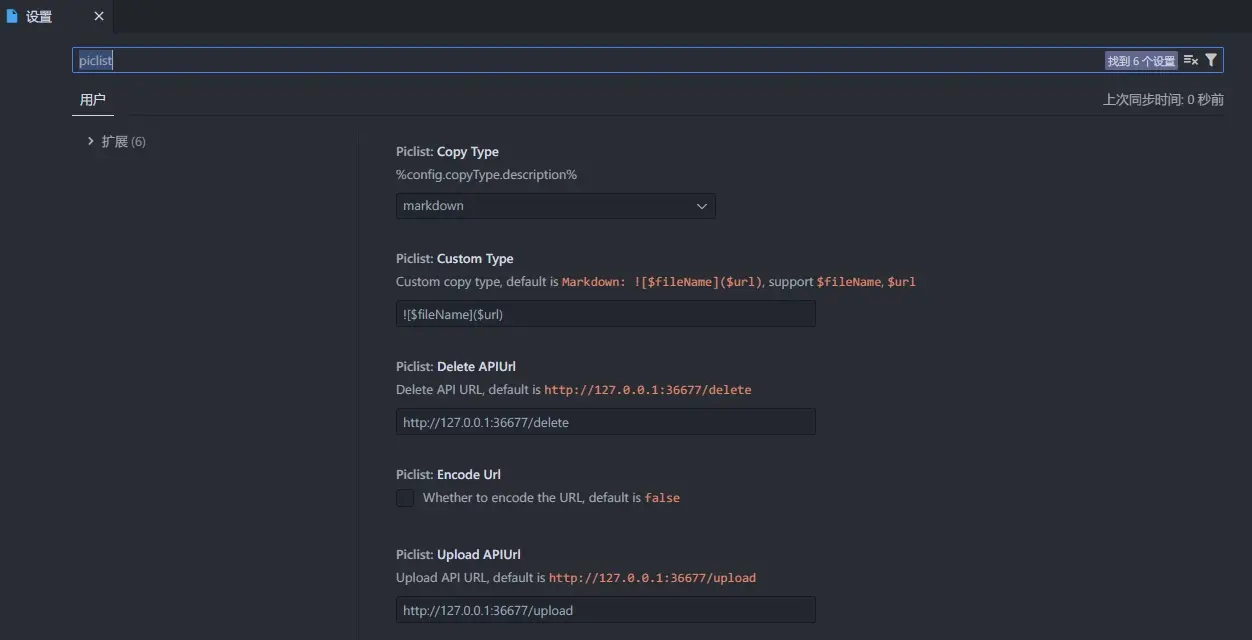
Task: Click the Delete APIUrl text box
Action: pyautogui.click(x=605, y=421)
